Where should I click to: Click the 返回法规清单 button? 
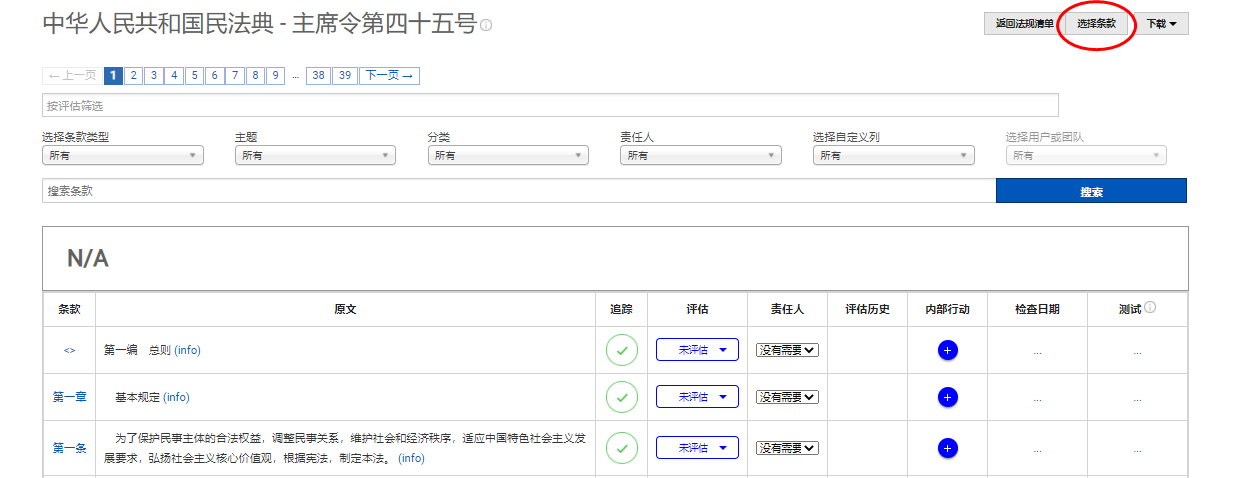tap(1024, 23)
